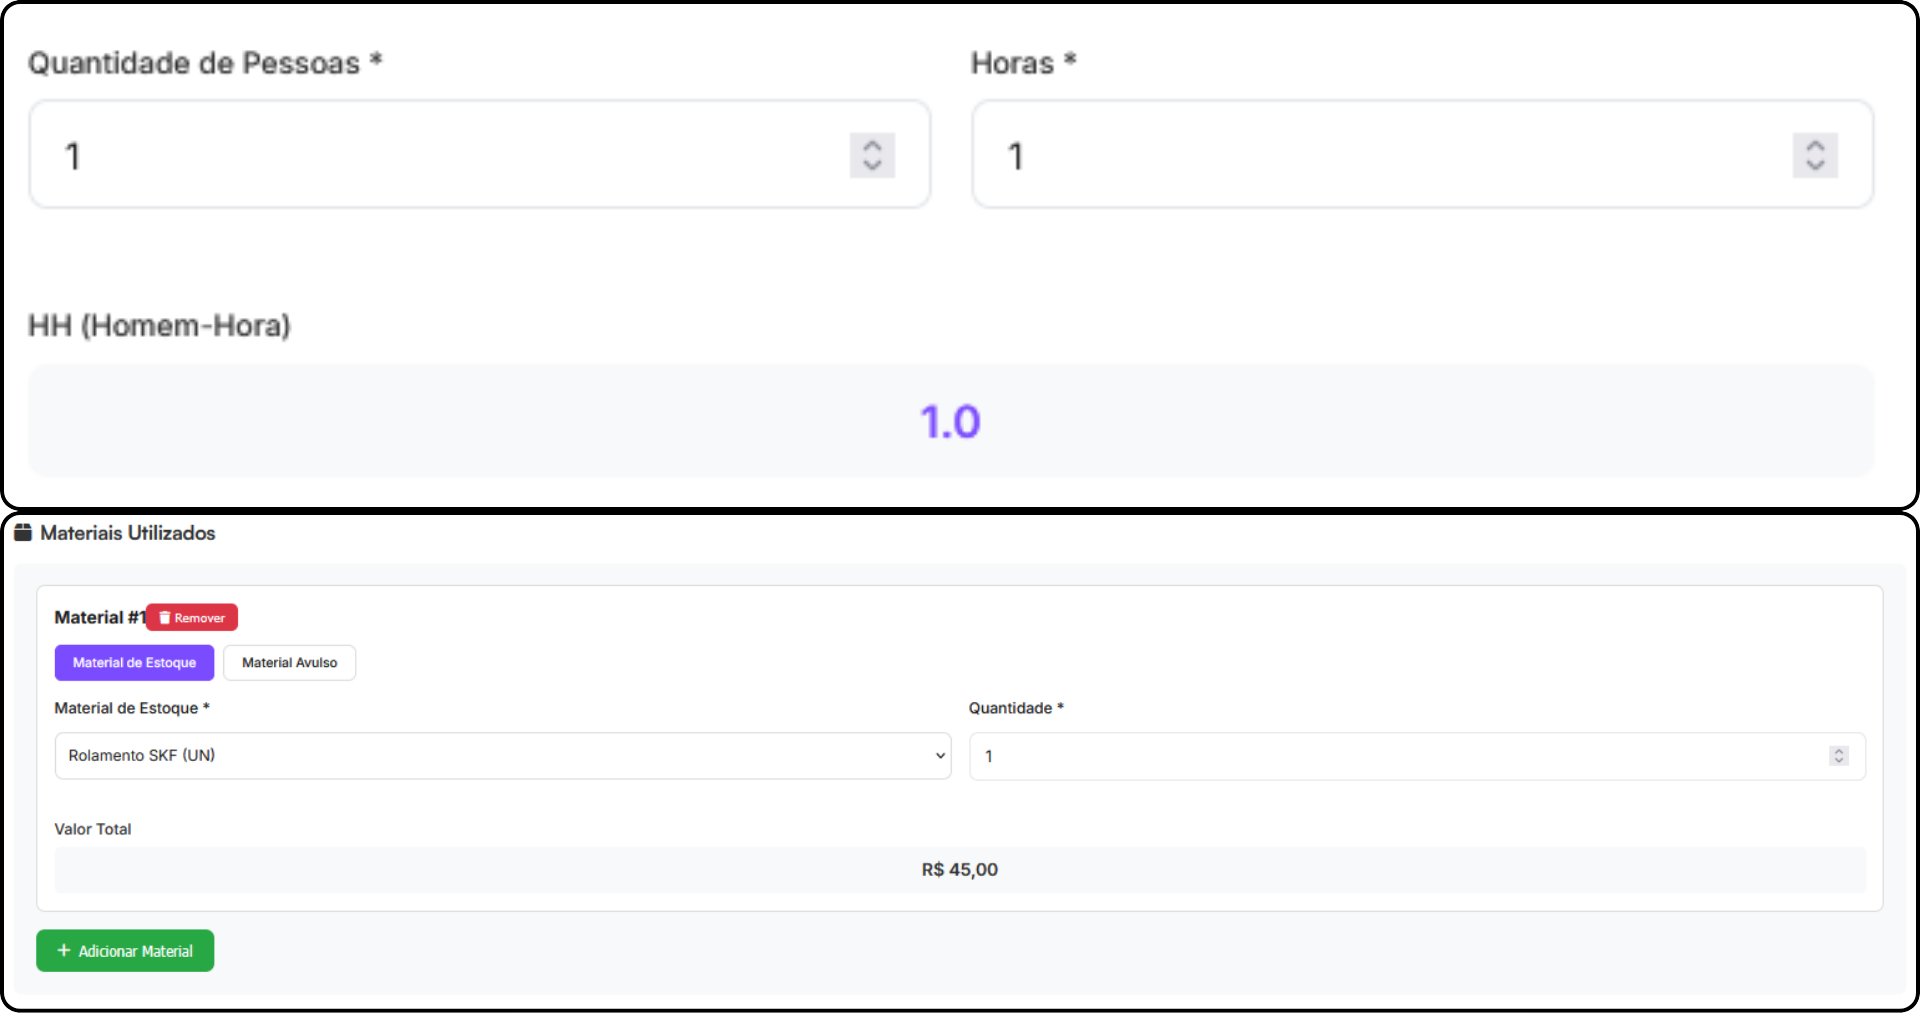
Task: Click the material Quantidade input field
Action: [1400, 756]
